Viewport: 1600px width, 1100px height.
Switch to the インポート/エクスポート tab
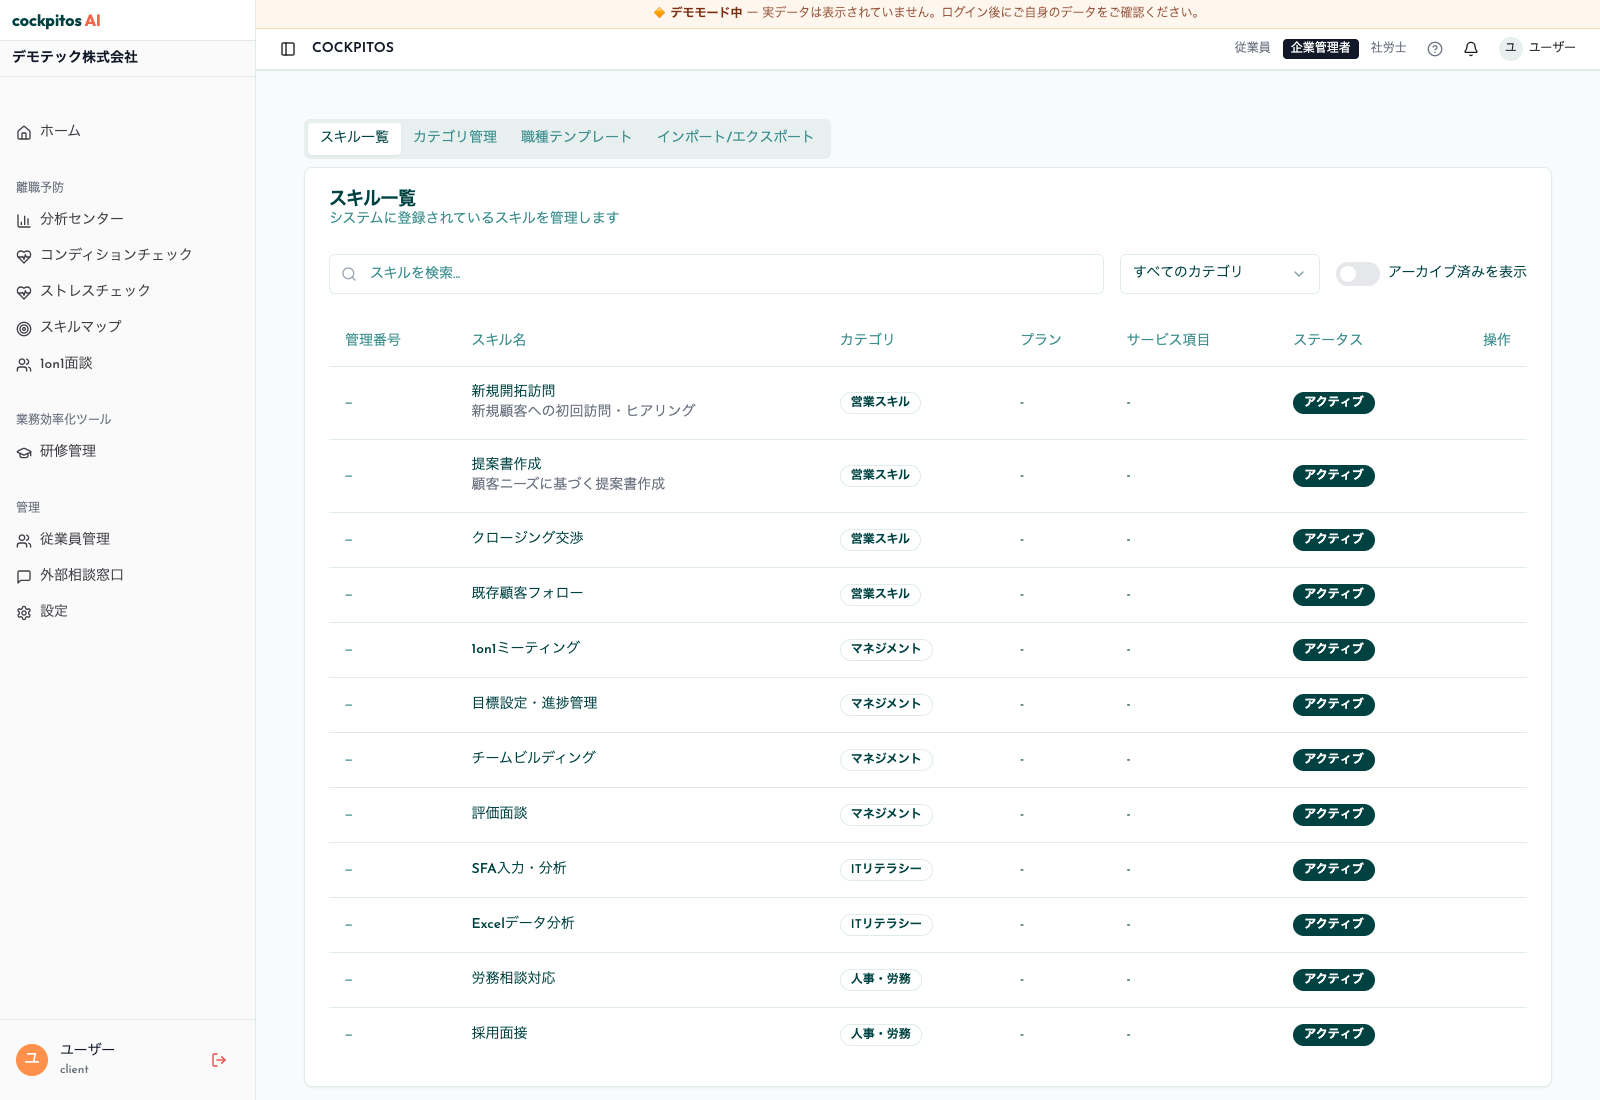[735, 138]
